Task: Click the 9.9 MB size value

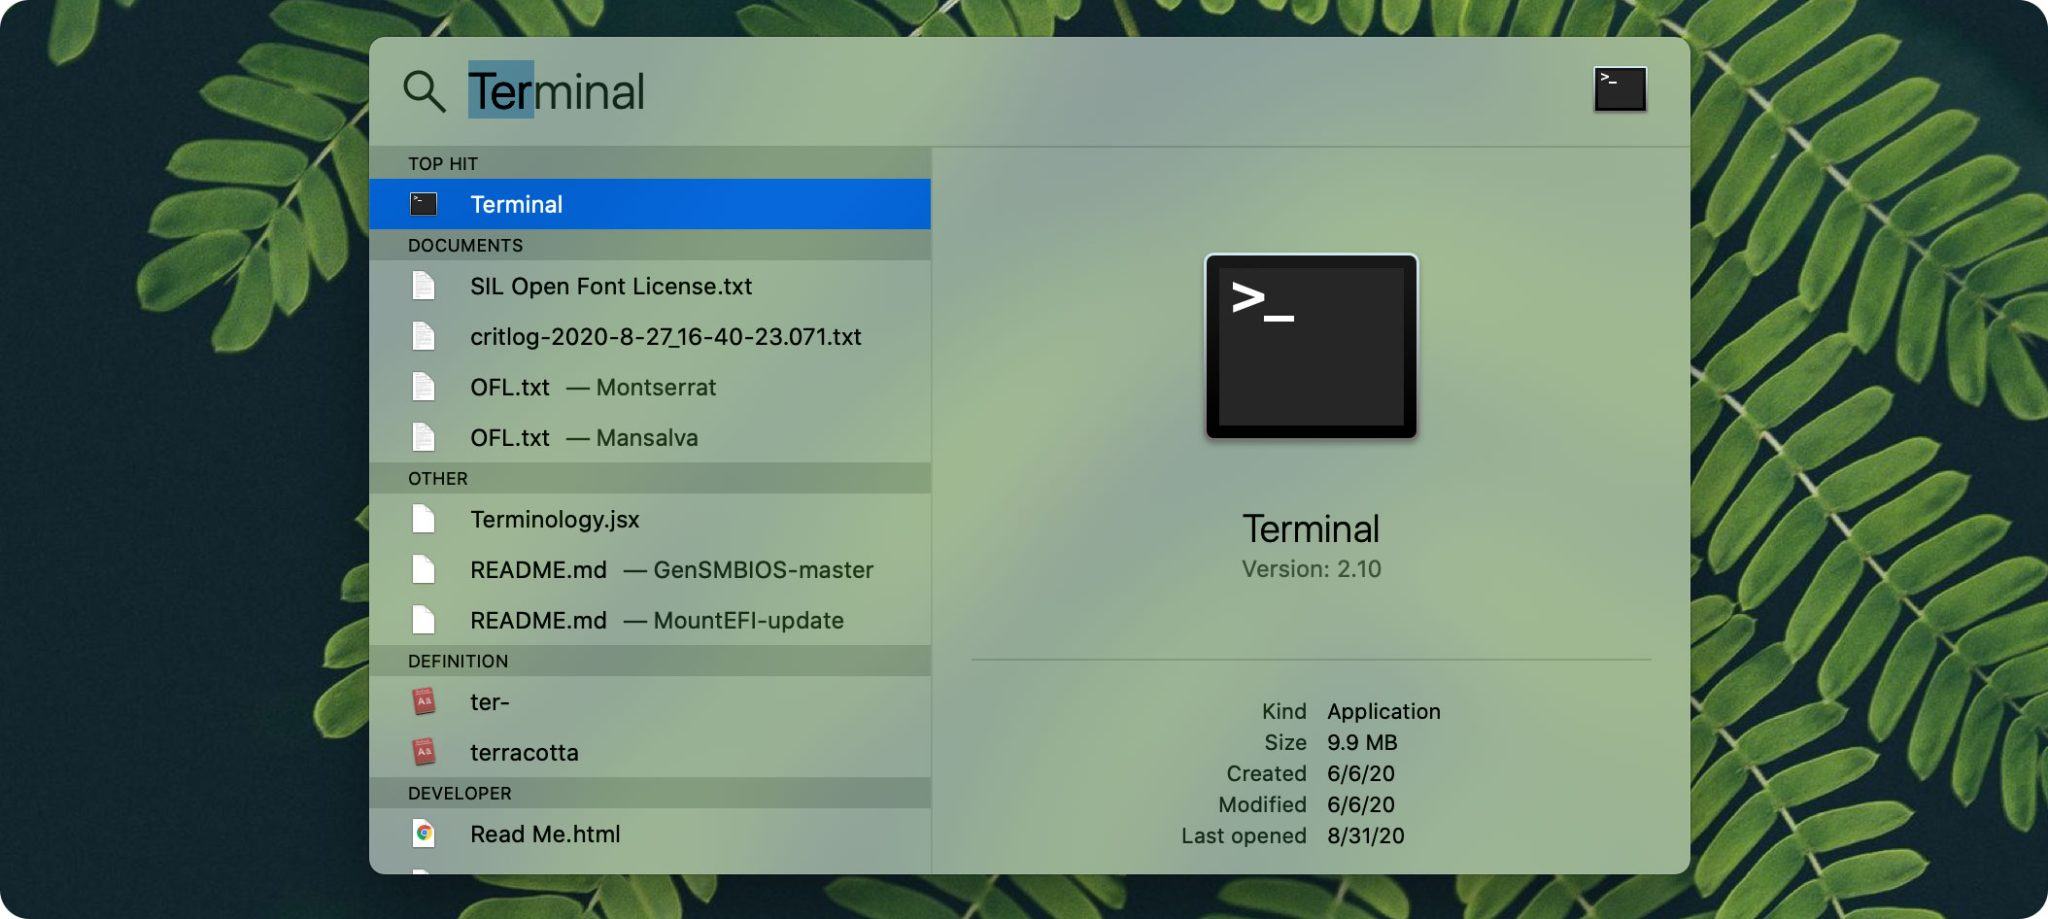Action: (1362, 742)
